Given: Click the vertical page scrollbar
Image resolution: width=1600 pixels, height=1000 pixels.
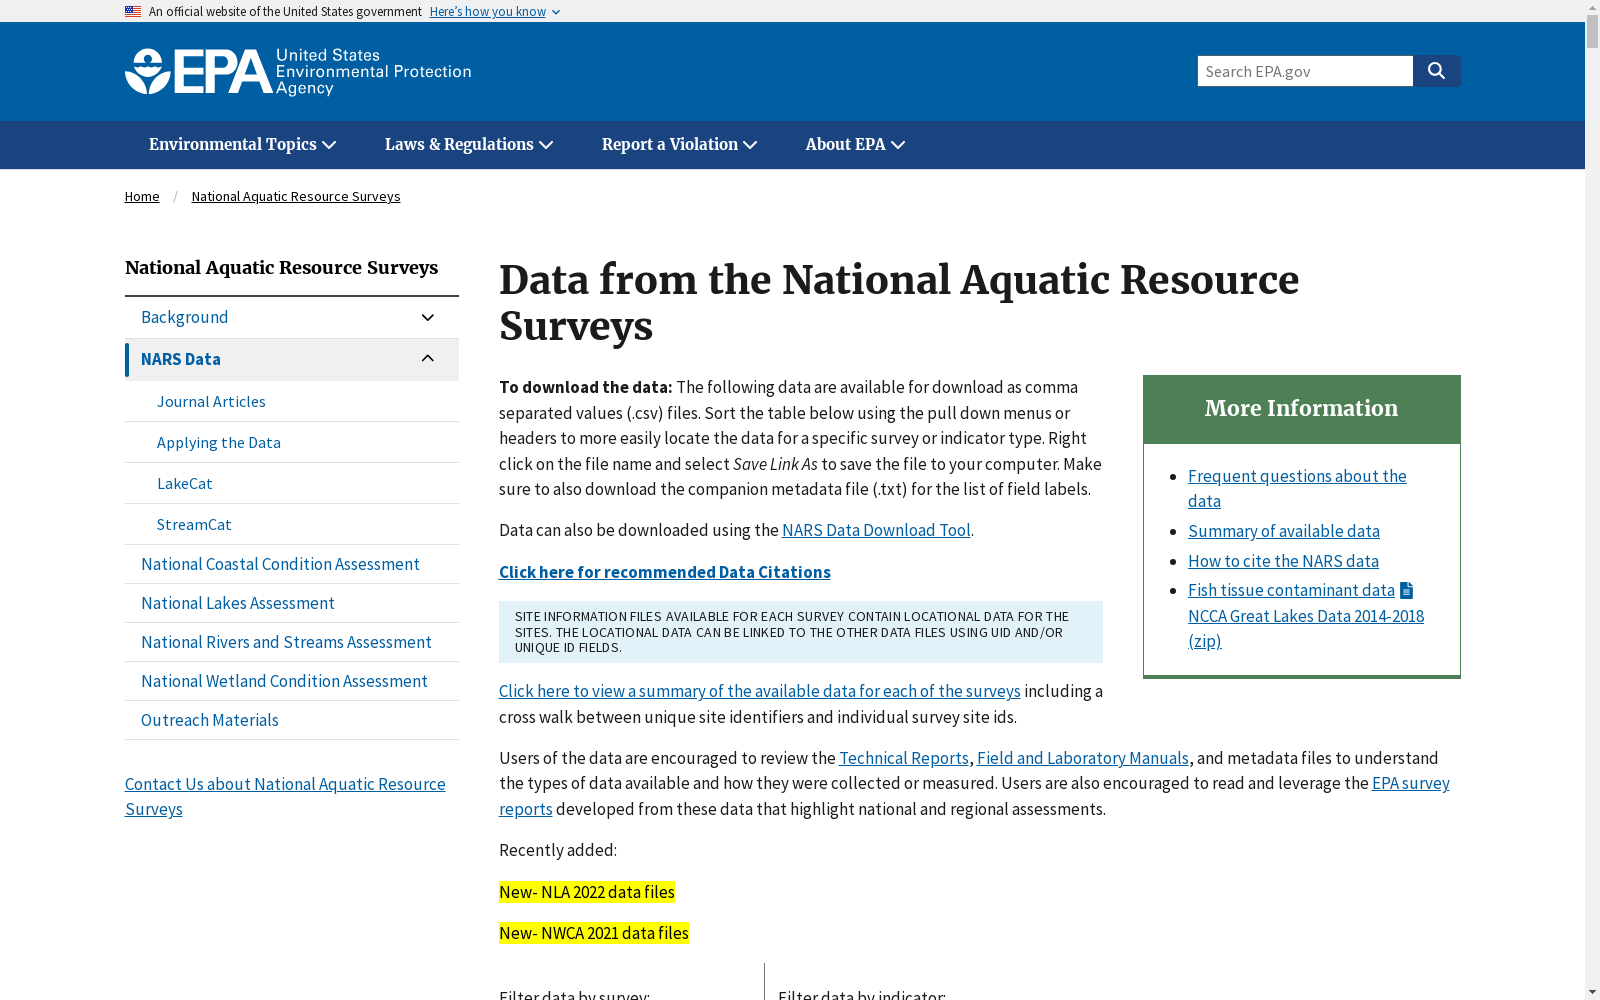Looking at the screenshot, I should [x=1592, y=30].
